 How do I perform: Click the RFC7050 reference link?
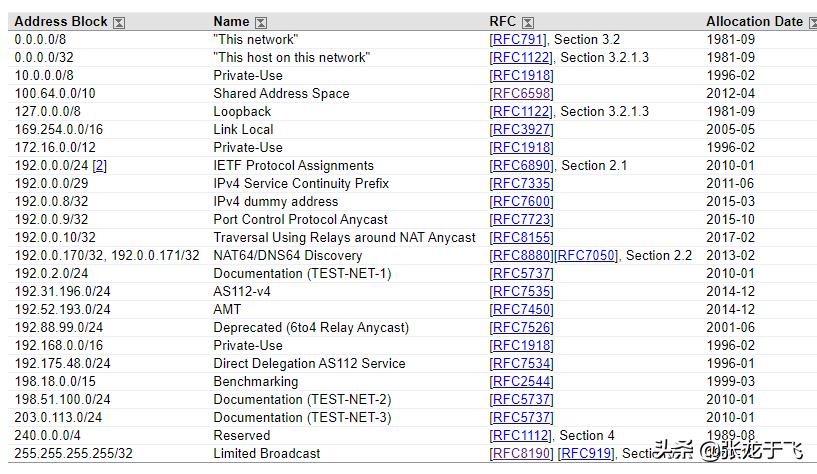[586, 256]
